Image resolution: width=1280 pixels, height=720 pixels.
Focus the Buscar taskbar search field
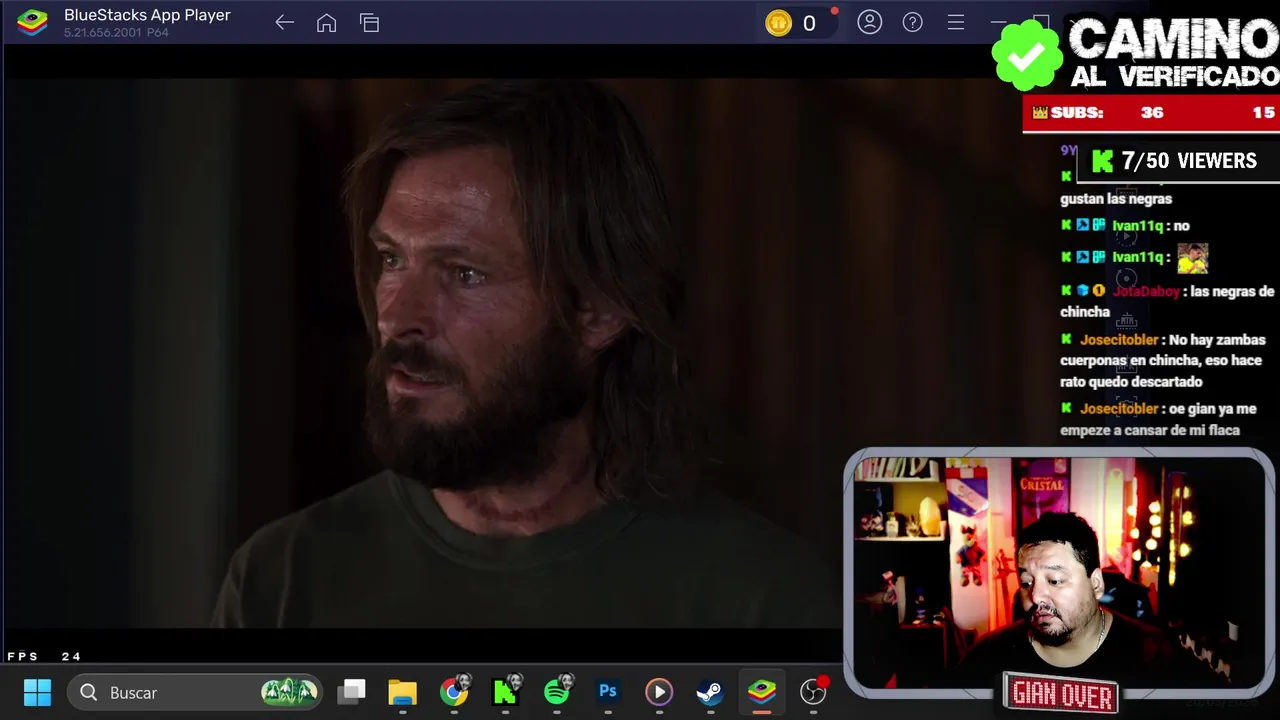click(195, 692)
